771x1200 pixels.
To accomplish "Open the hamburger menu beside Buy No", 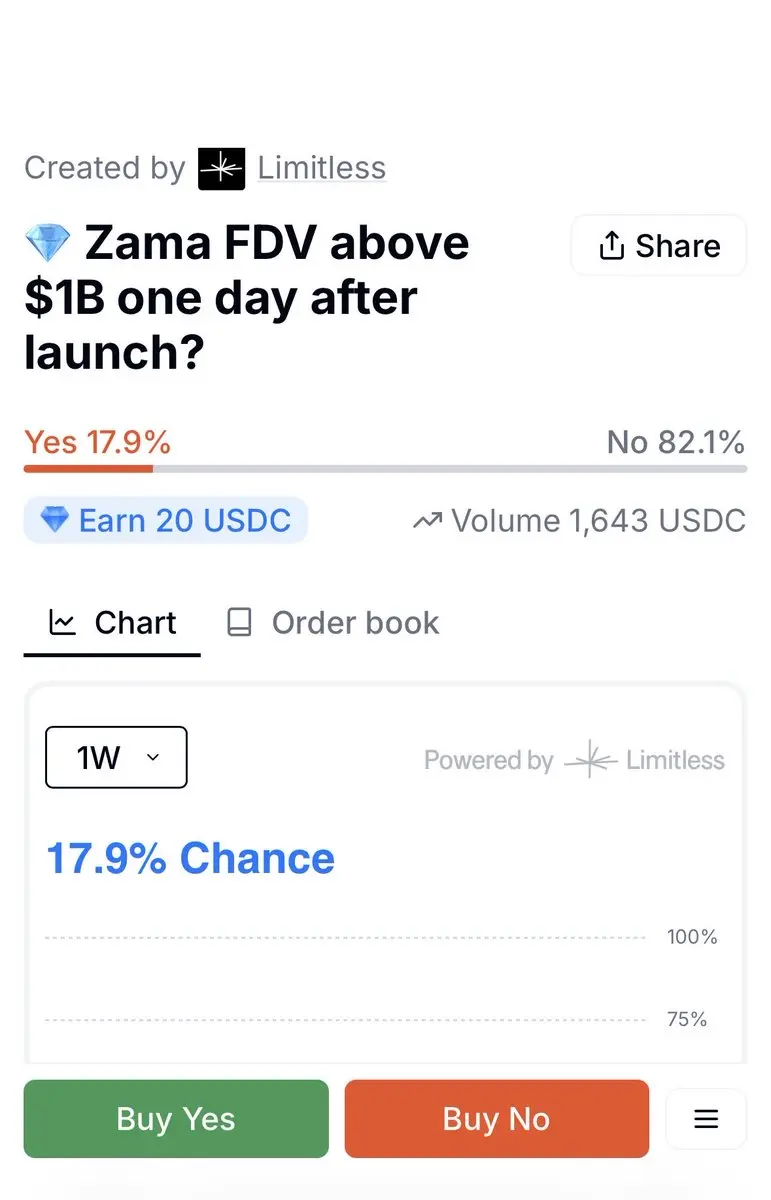I will click(x=706, y=1118).
